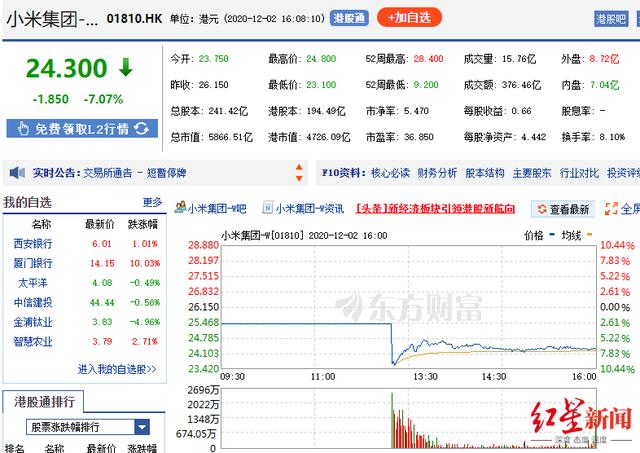640x453 pixels.
Task: Click 免费领取L2行情 banner button
Action: pyautogui.click(x=82, y=129)
